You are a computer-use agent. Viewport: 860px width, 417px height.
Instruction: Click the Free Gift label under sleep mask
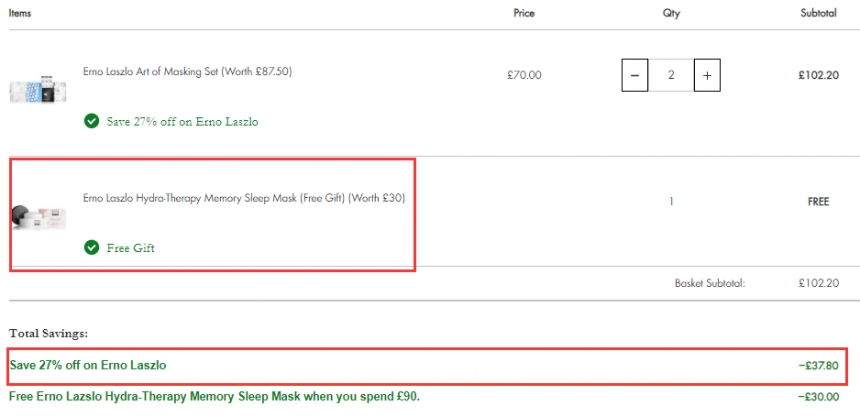click(x=131, y=248)
